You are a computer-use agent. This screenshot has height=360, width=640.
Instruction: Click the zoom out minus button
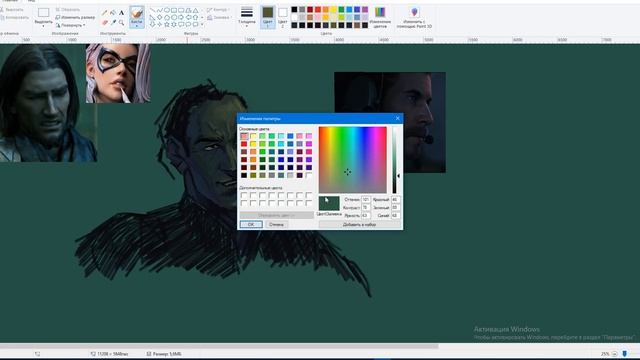pyautogui.click(x=614, y=354)
